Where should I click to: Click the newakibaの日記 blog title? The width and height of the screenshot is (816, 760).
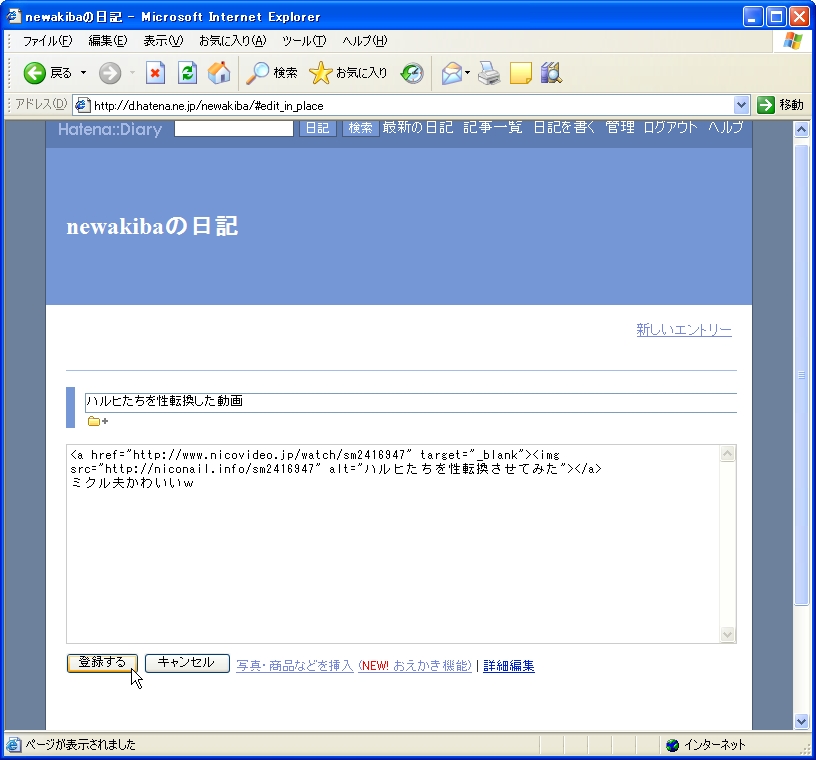pyautogui.click(x=152, y=226)
